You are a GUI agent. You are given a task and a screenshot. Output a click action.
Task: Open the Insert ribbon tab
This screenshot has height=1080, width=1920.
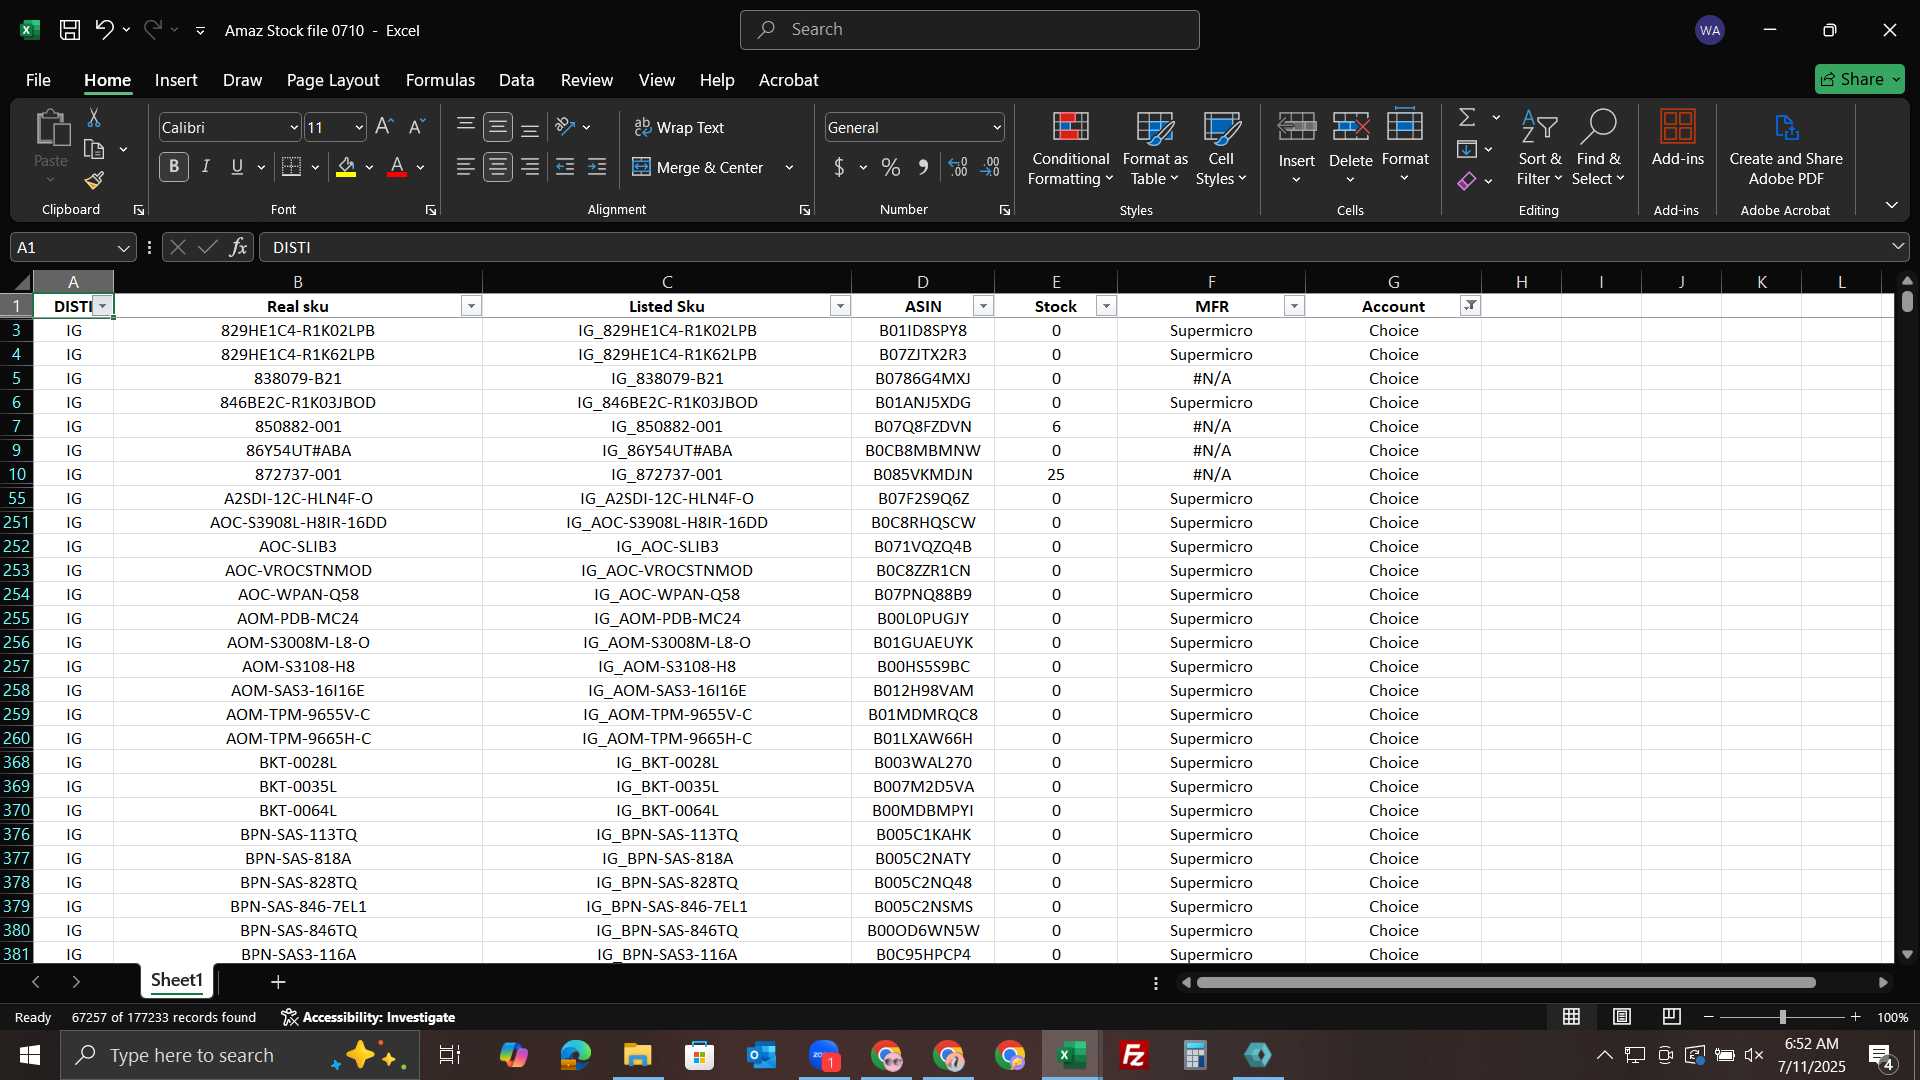point(176,80)
